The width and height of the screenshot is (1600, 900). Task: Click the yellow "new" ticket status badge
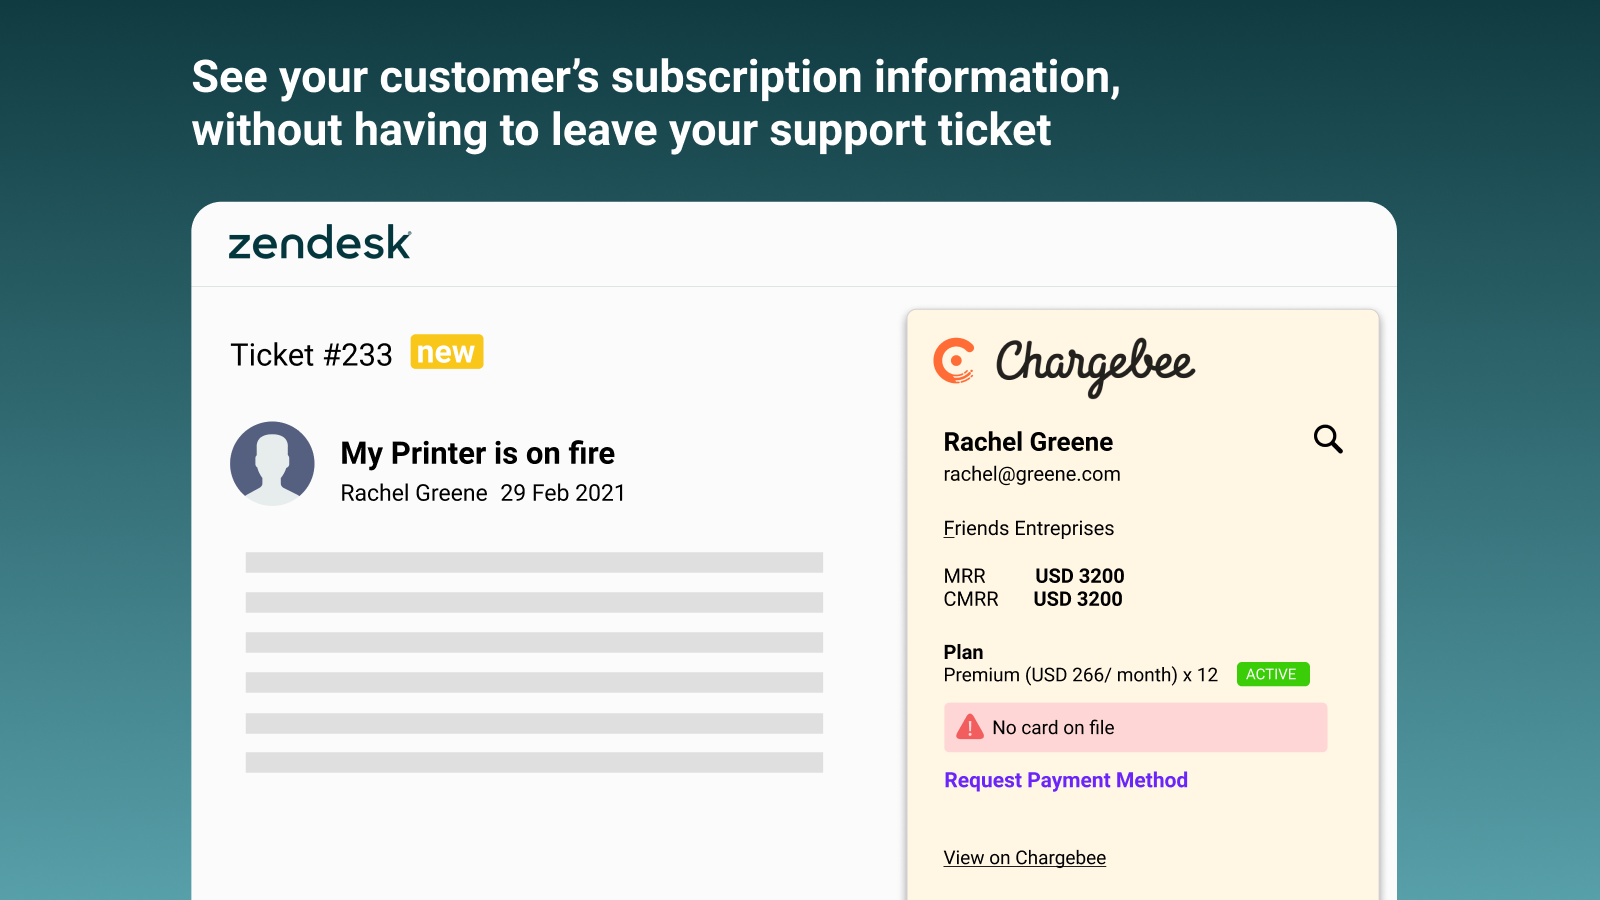click(x=446, y=352)
